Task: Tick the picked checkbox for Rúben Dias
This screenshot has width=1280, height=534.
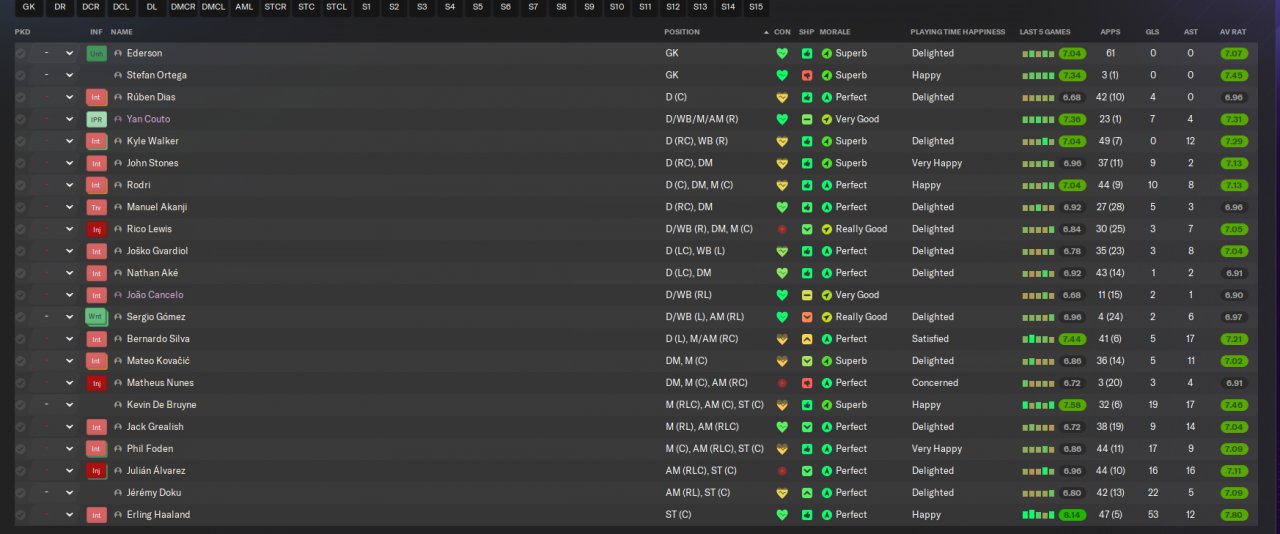Action: 20,97
